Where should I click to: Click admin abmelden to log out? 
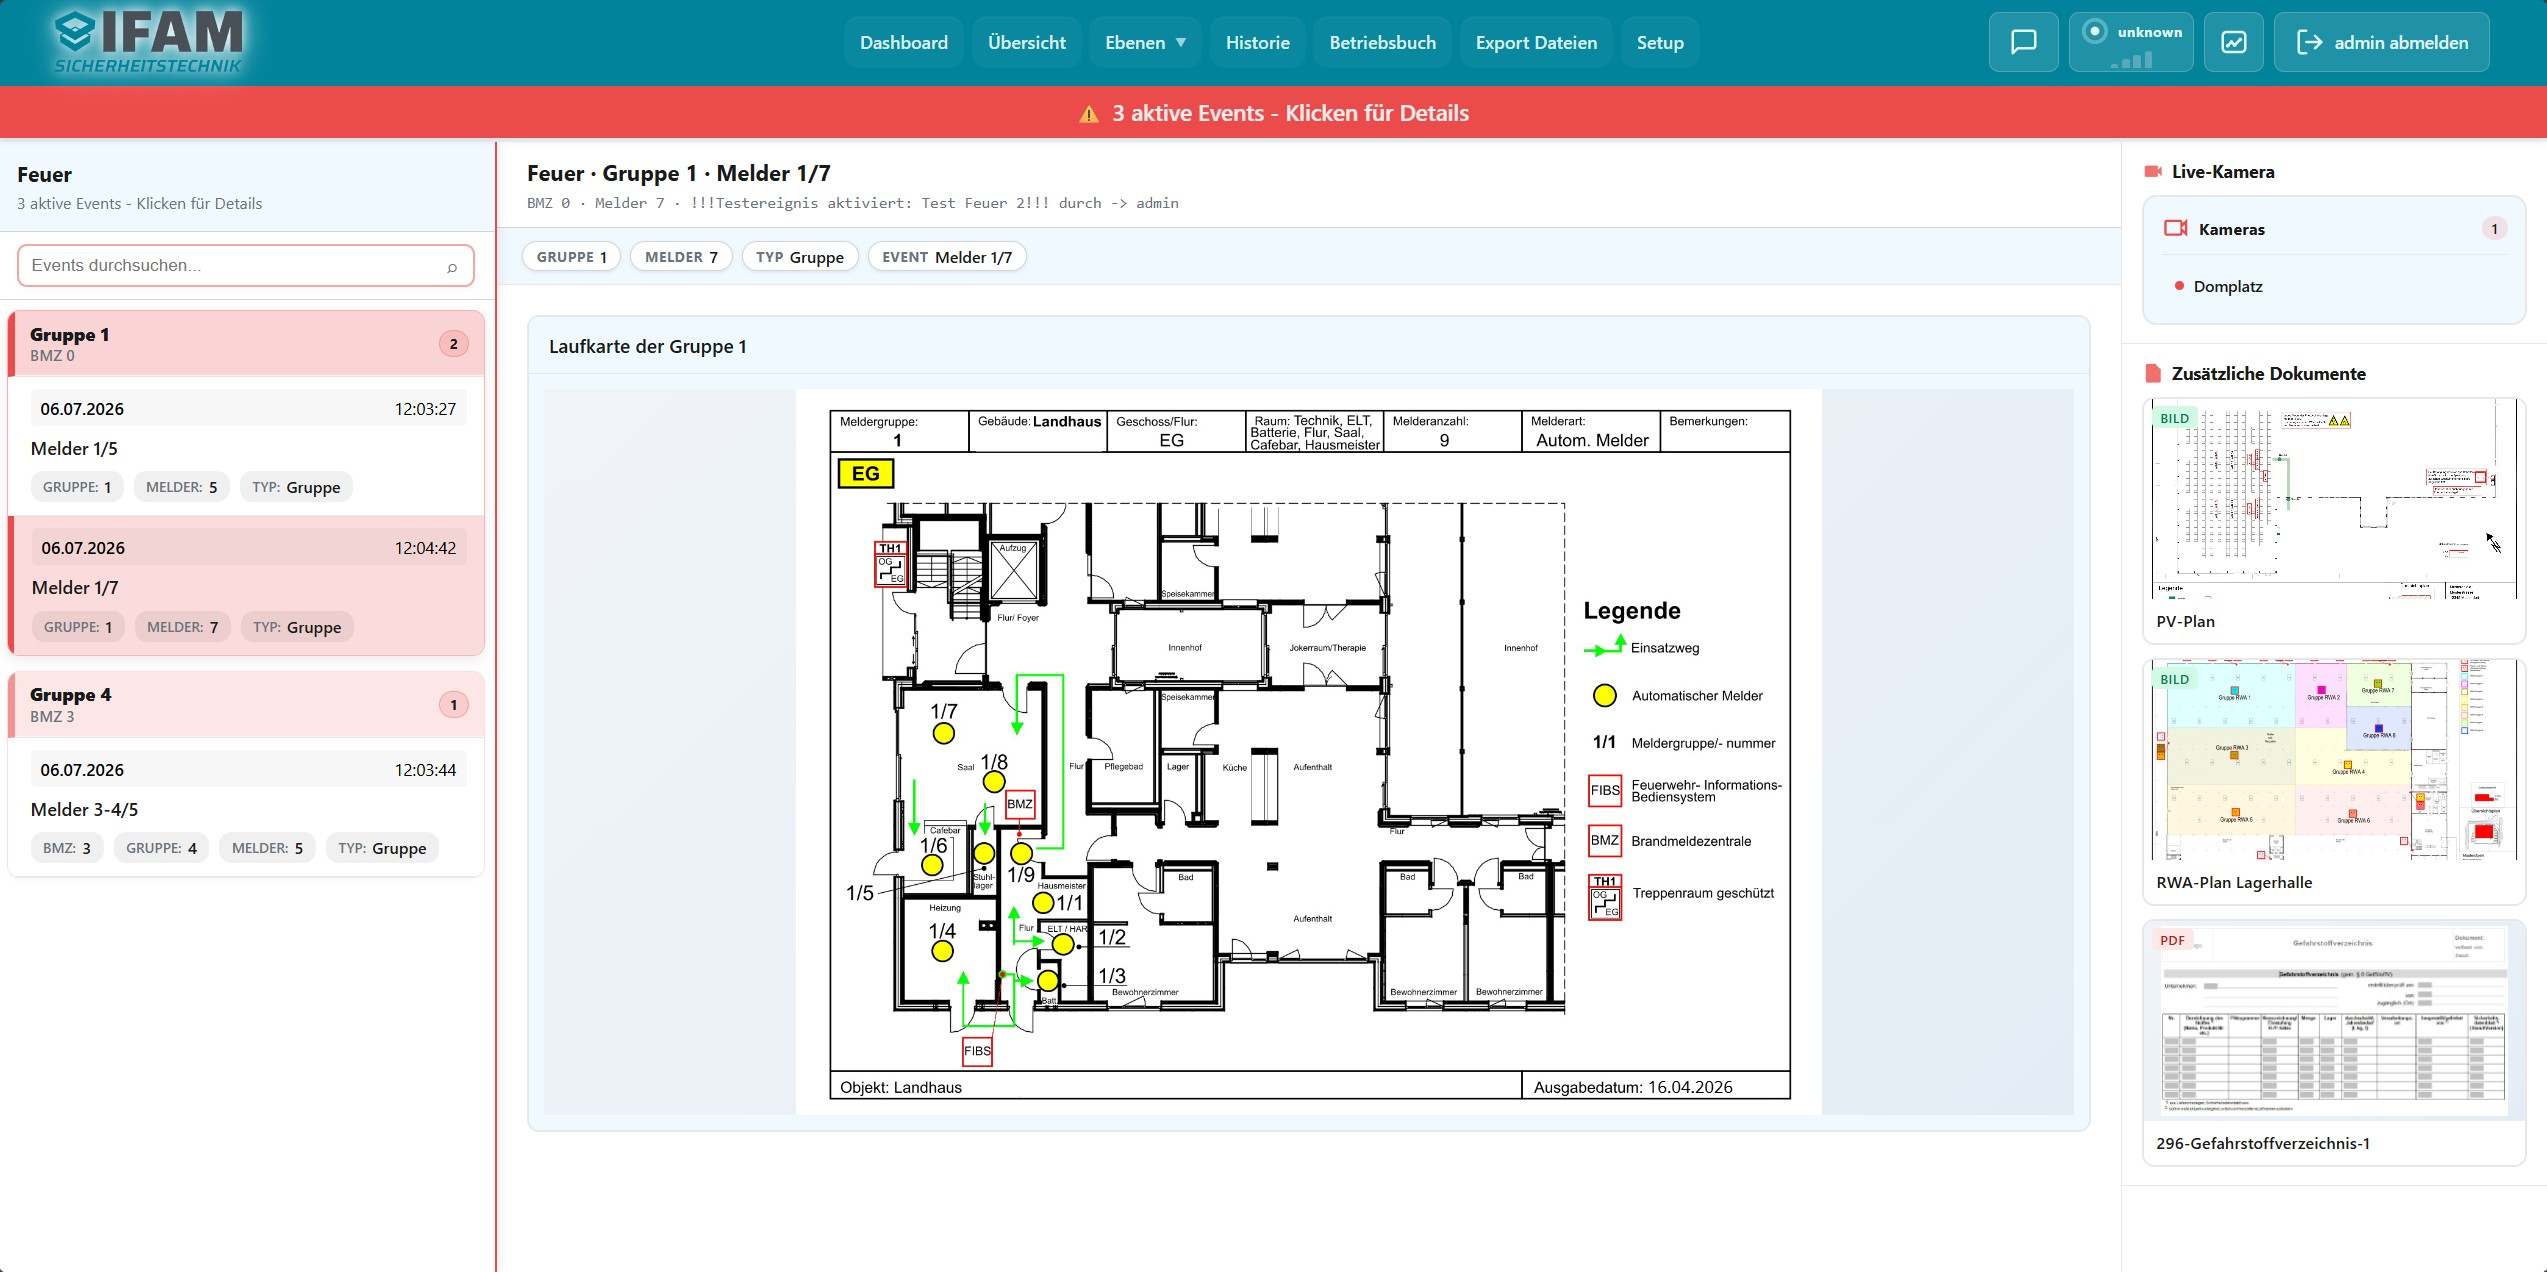click(2381, 42)
